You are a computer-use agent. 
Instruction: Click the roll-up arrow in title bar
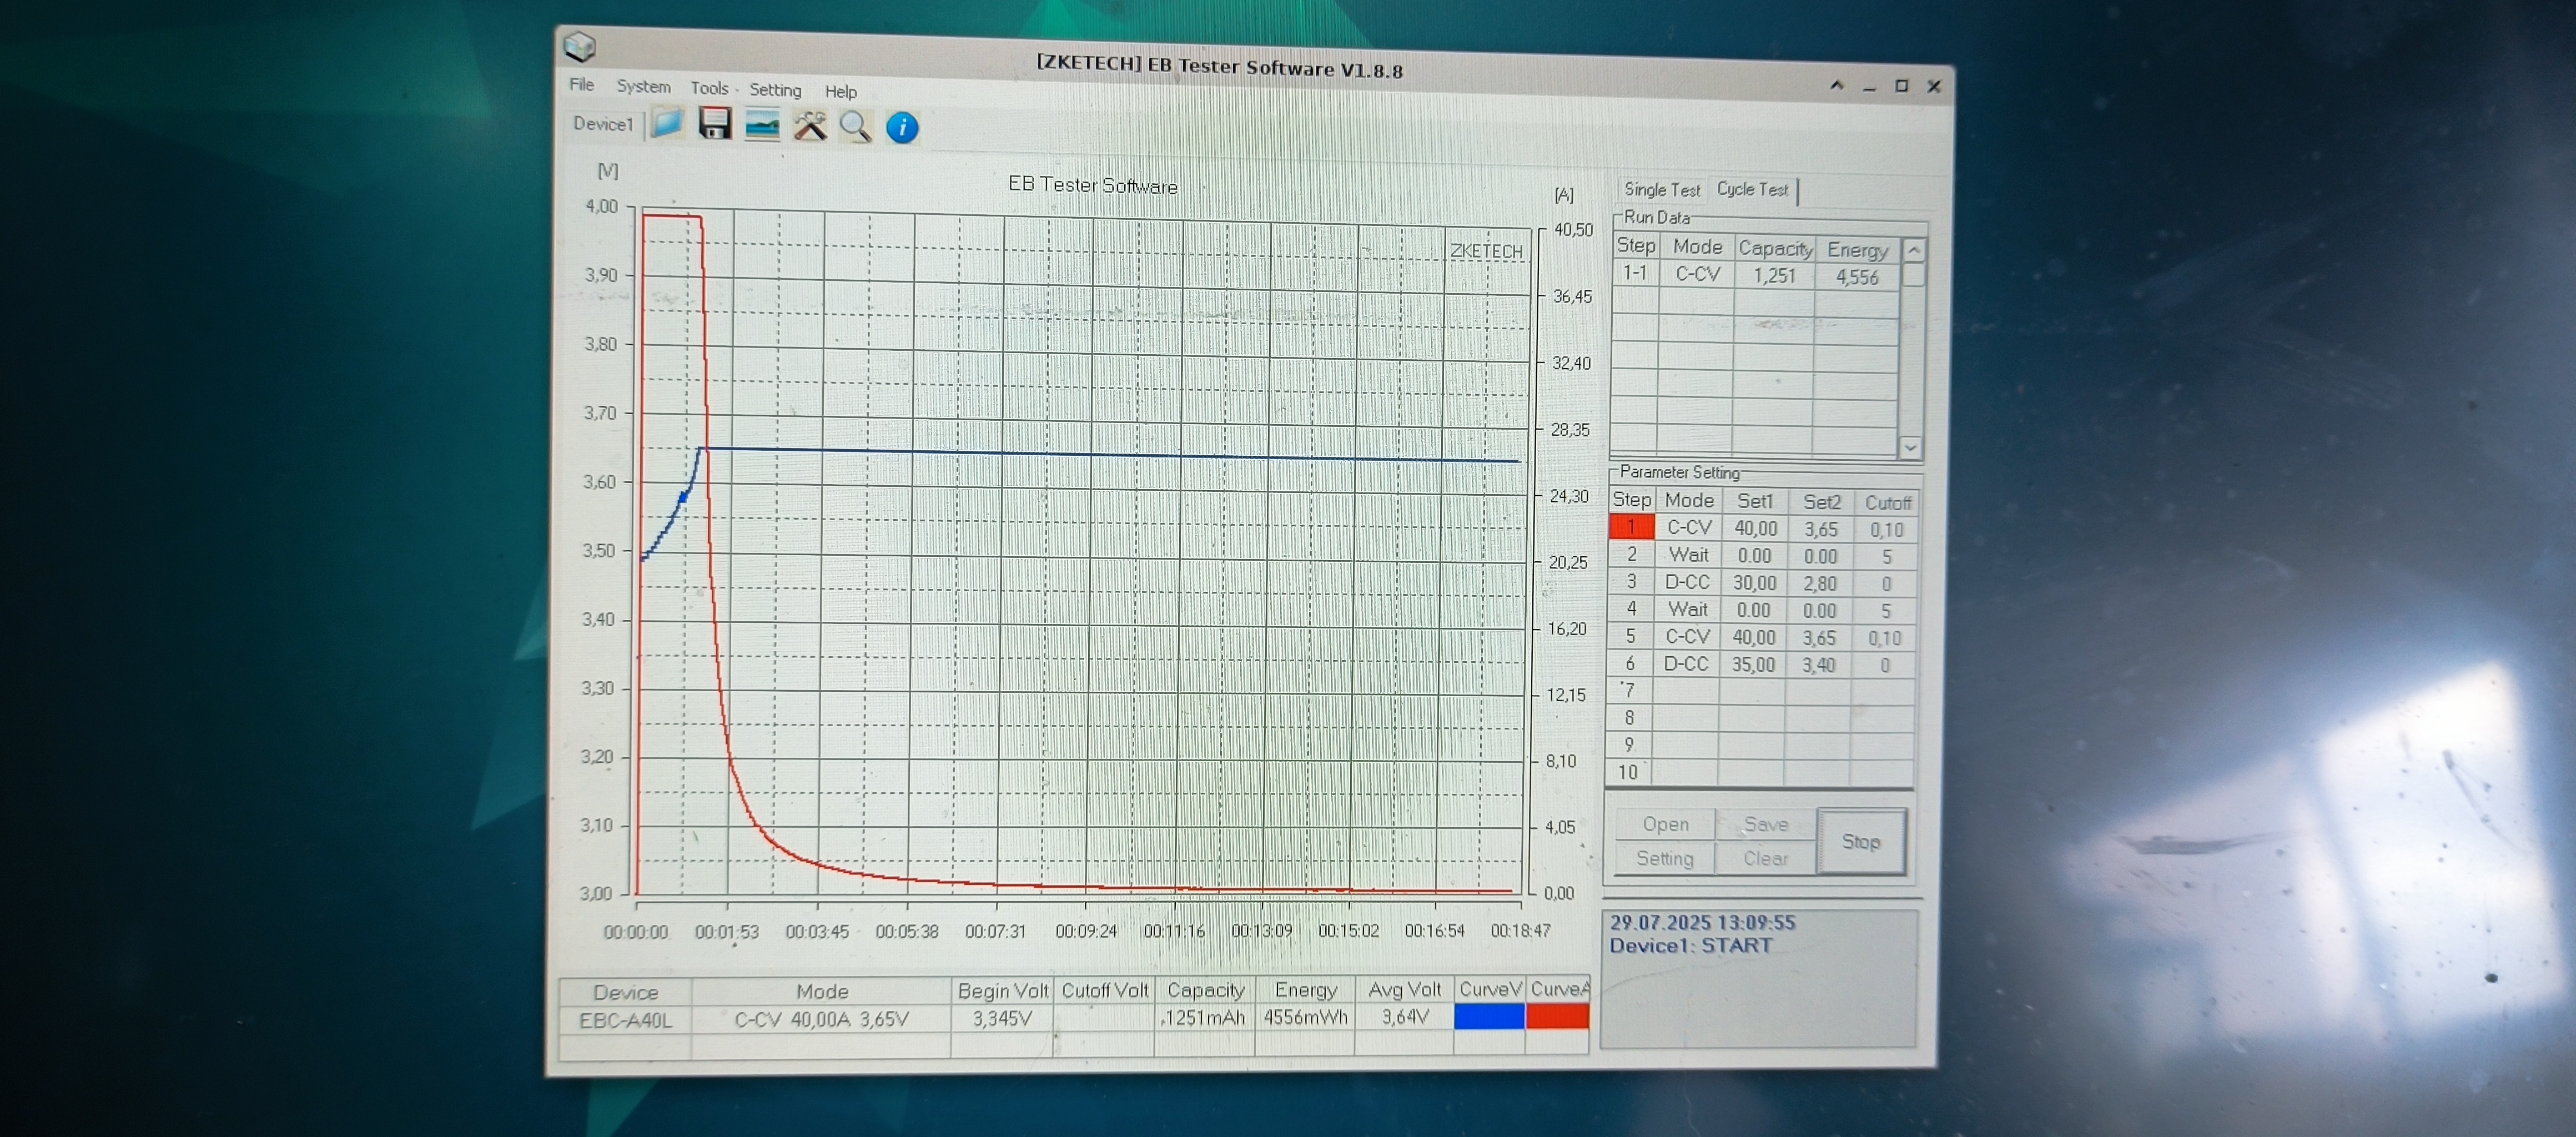1836,86
